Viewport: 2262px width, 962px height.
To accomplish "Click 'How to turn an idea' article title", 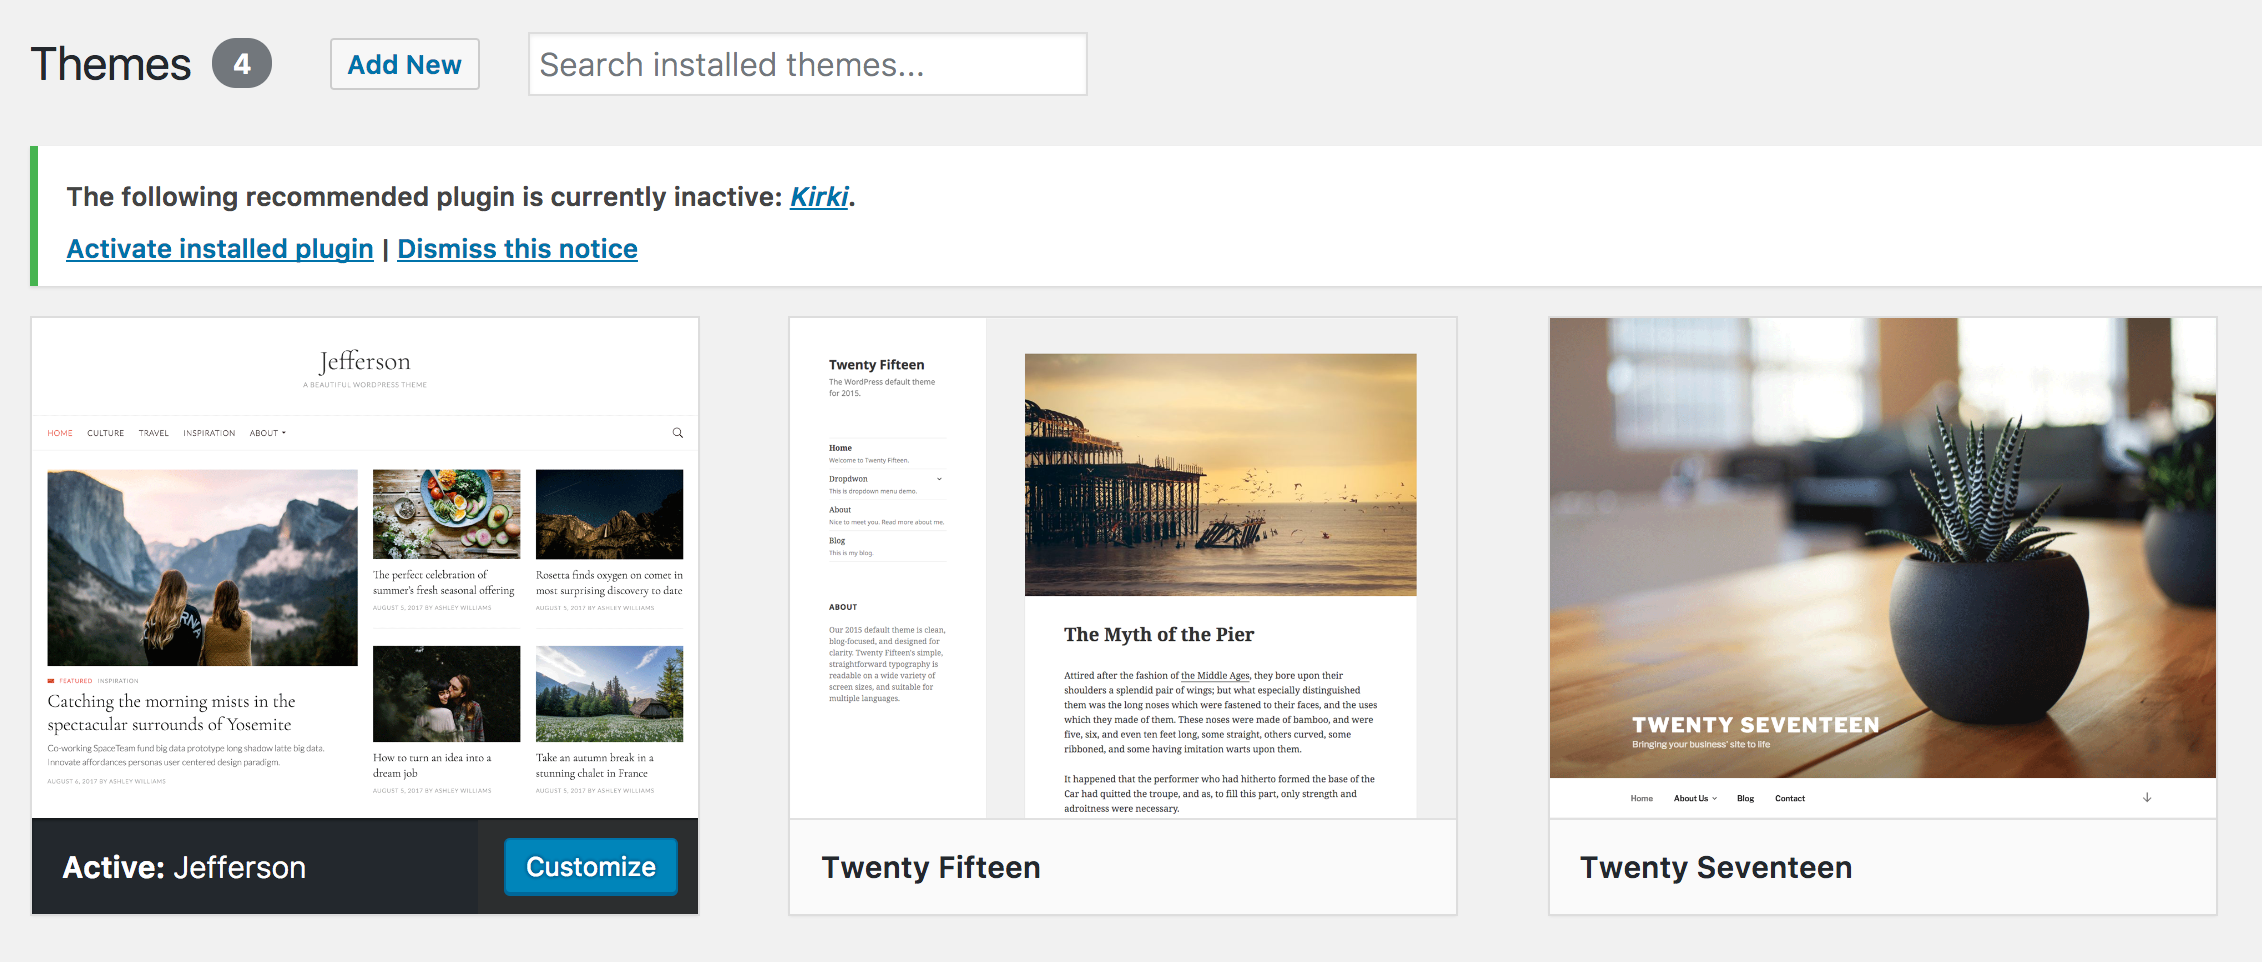I will (433, 765).
